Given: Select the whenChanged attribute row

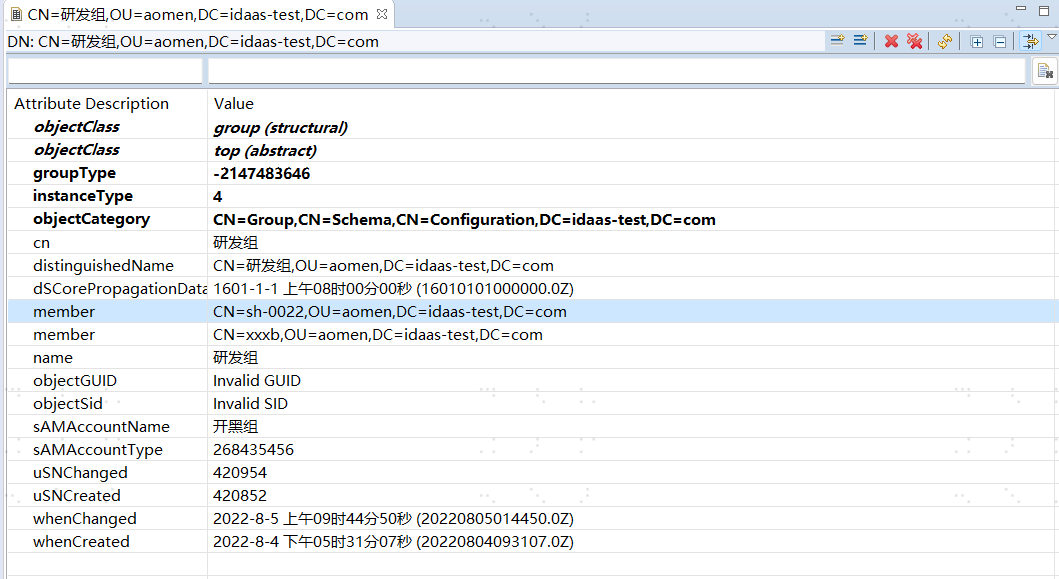Looking at the screenshot, I should [x=532, y=518].
